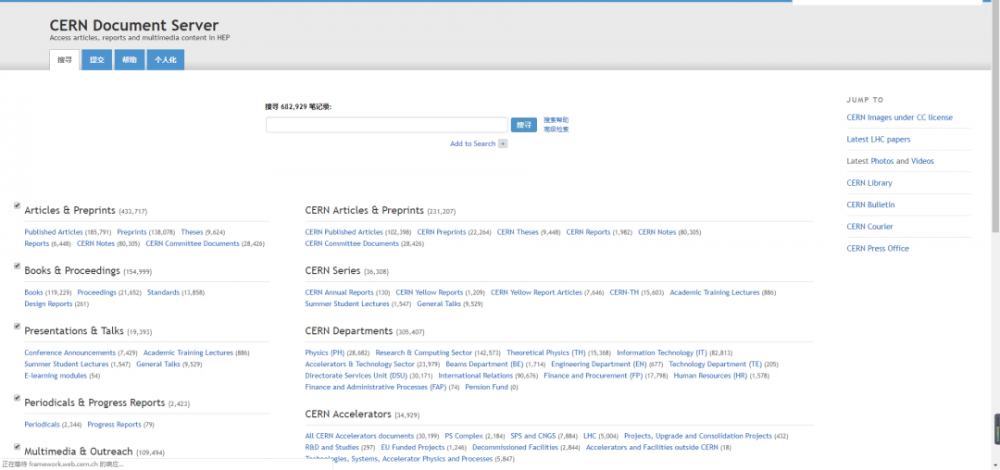Open Engineering Department (EN) link

[599, 364]
